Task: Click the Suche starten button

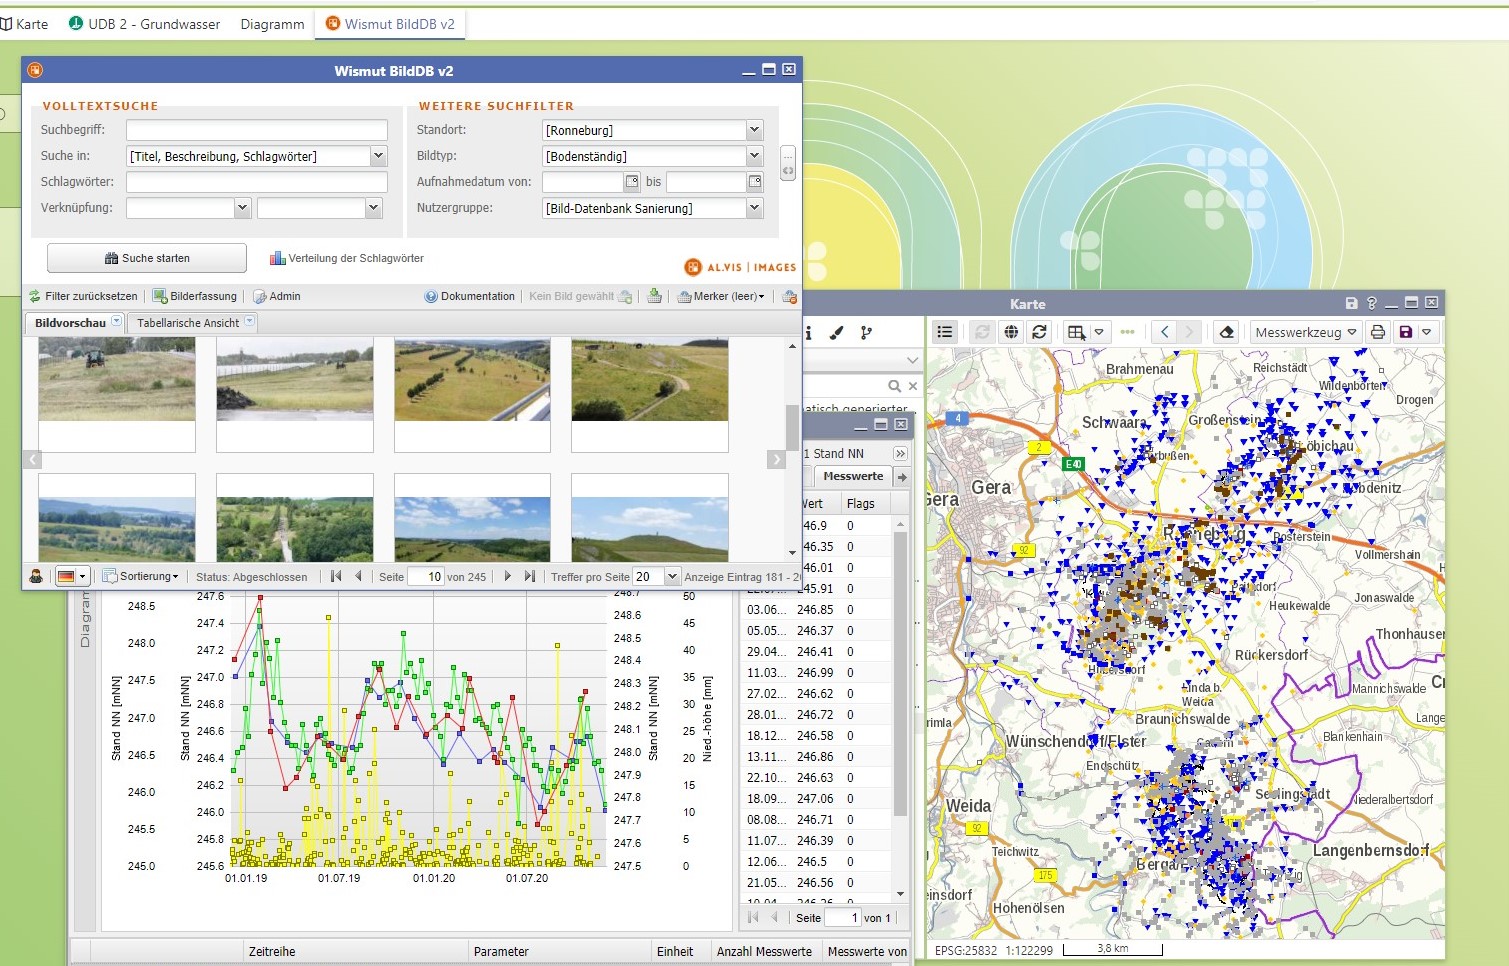Action: click(147, 258)
